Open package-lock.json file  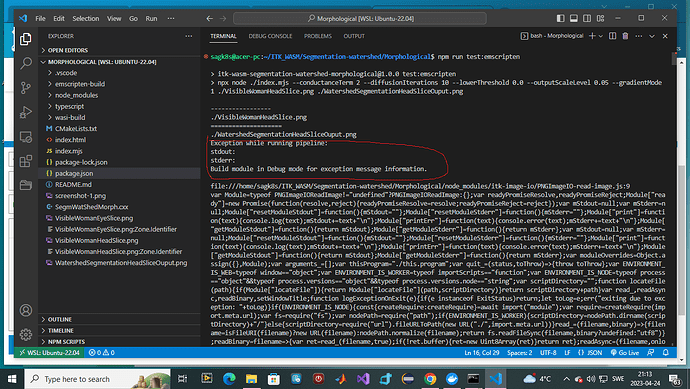point(119,162)
